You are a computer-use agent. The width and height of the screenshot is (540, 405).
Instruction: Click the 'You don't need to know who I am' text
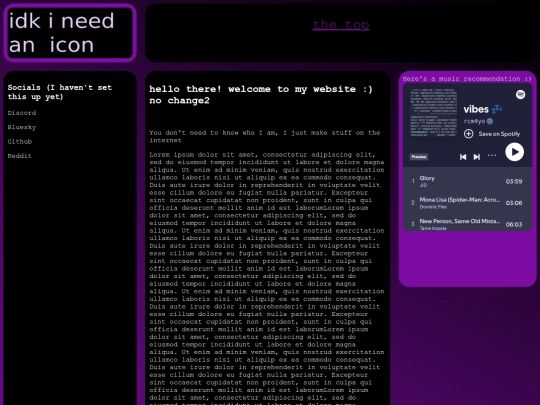264,136
